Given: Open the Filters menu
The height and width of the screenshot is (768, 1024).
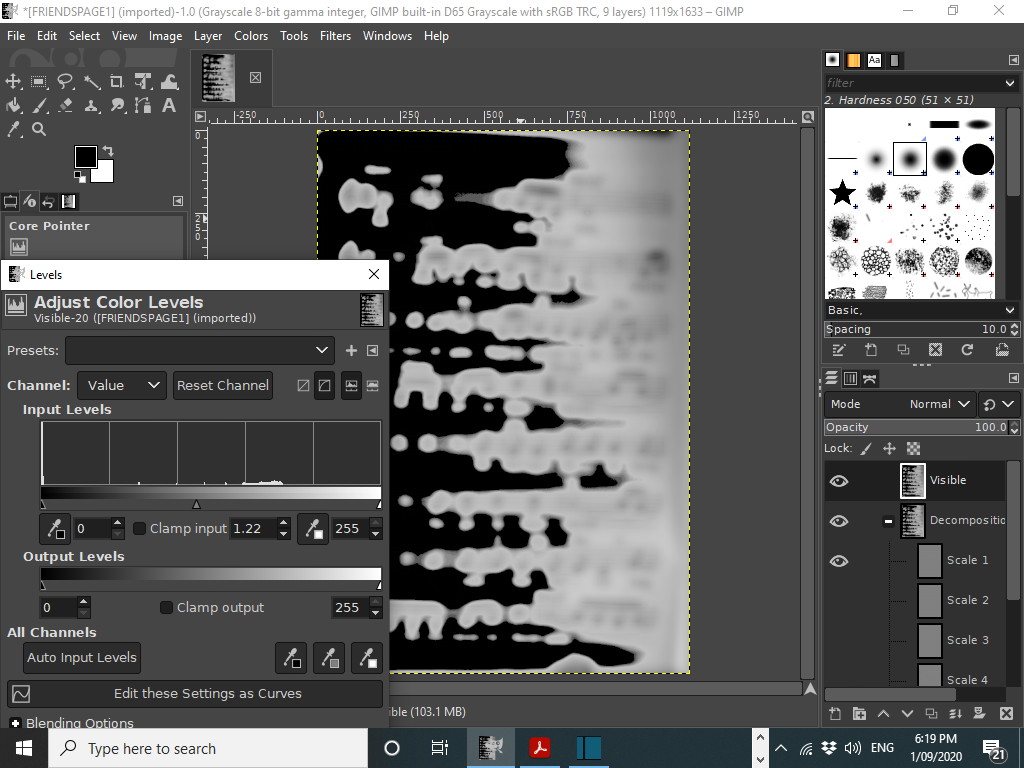Looking at the screenshot, I should [335, 36].
